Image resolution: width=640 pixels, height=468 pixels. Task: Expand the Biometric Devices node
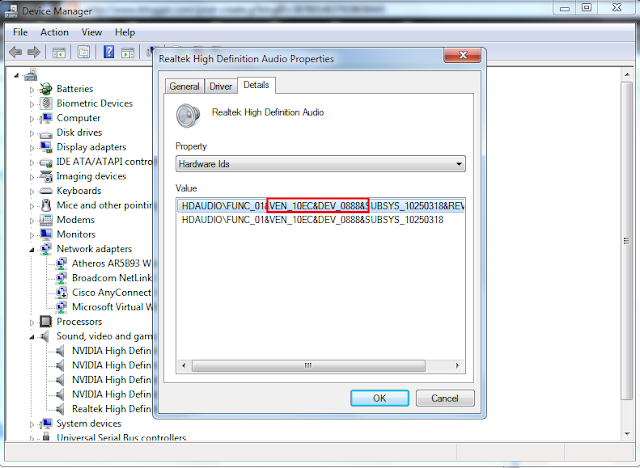click(x=32, y=104)
